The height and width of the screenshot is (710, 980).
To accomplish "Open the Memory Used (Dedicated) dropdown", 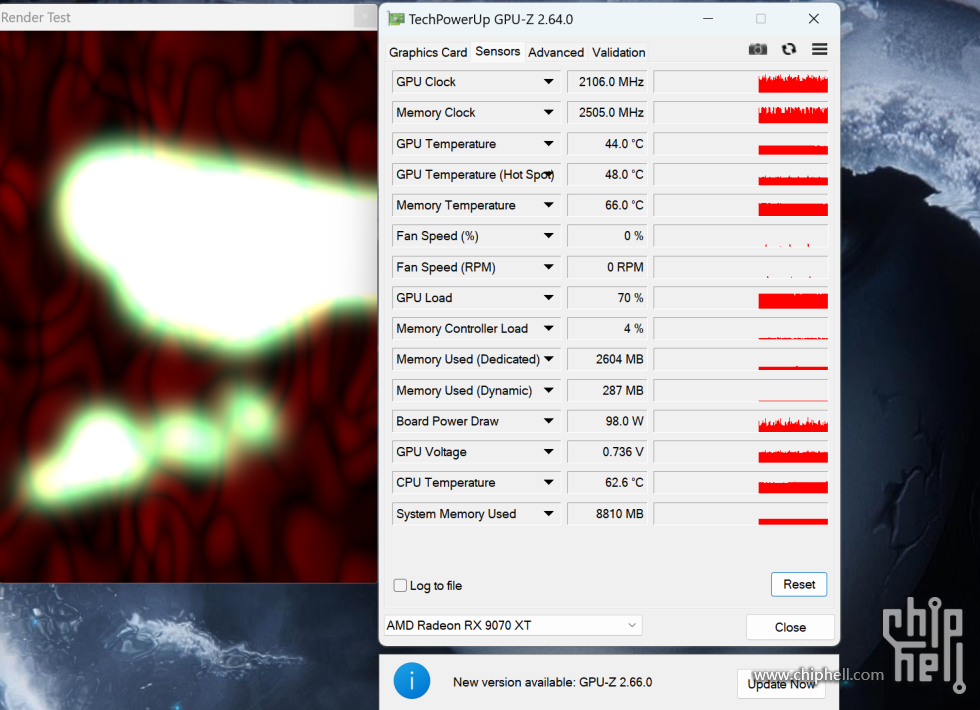I will tap(548, 359).
